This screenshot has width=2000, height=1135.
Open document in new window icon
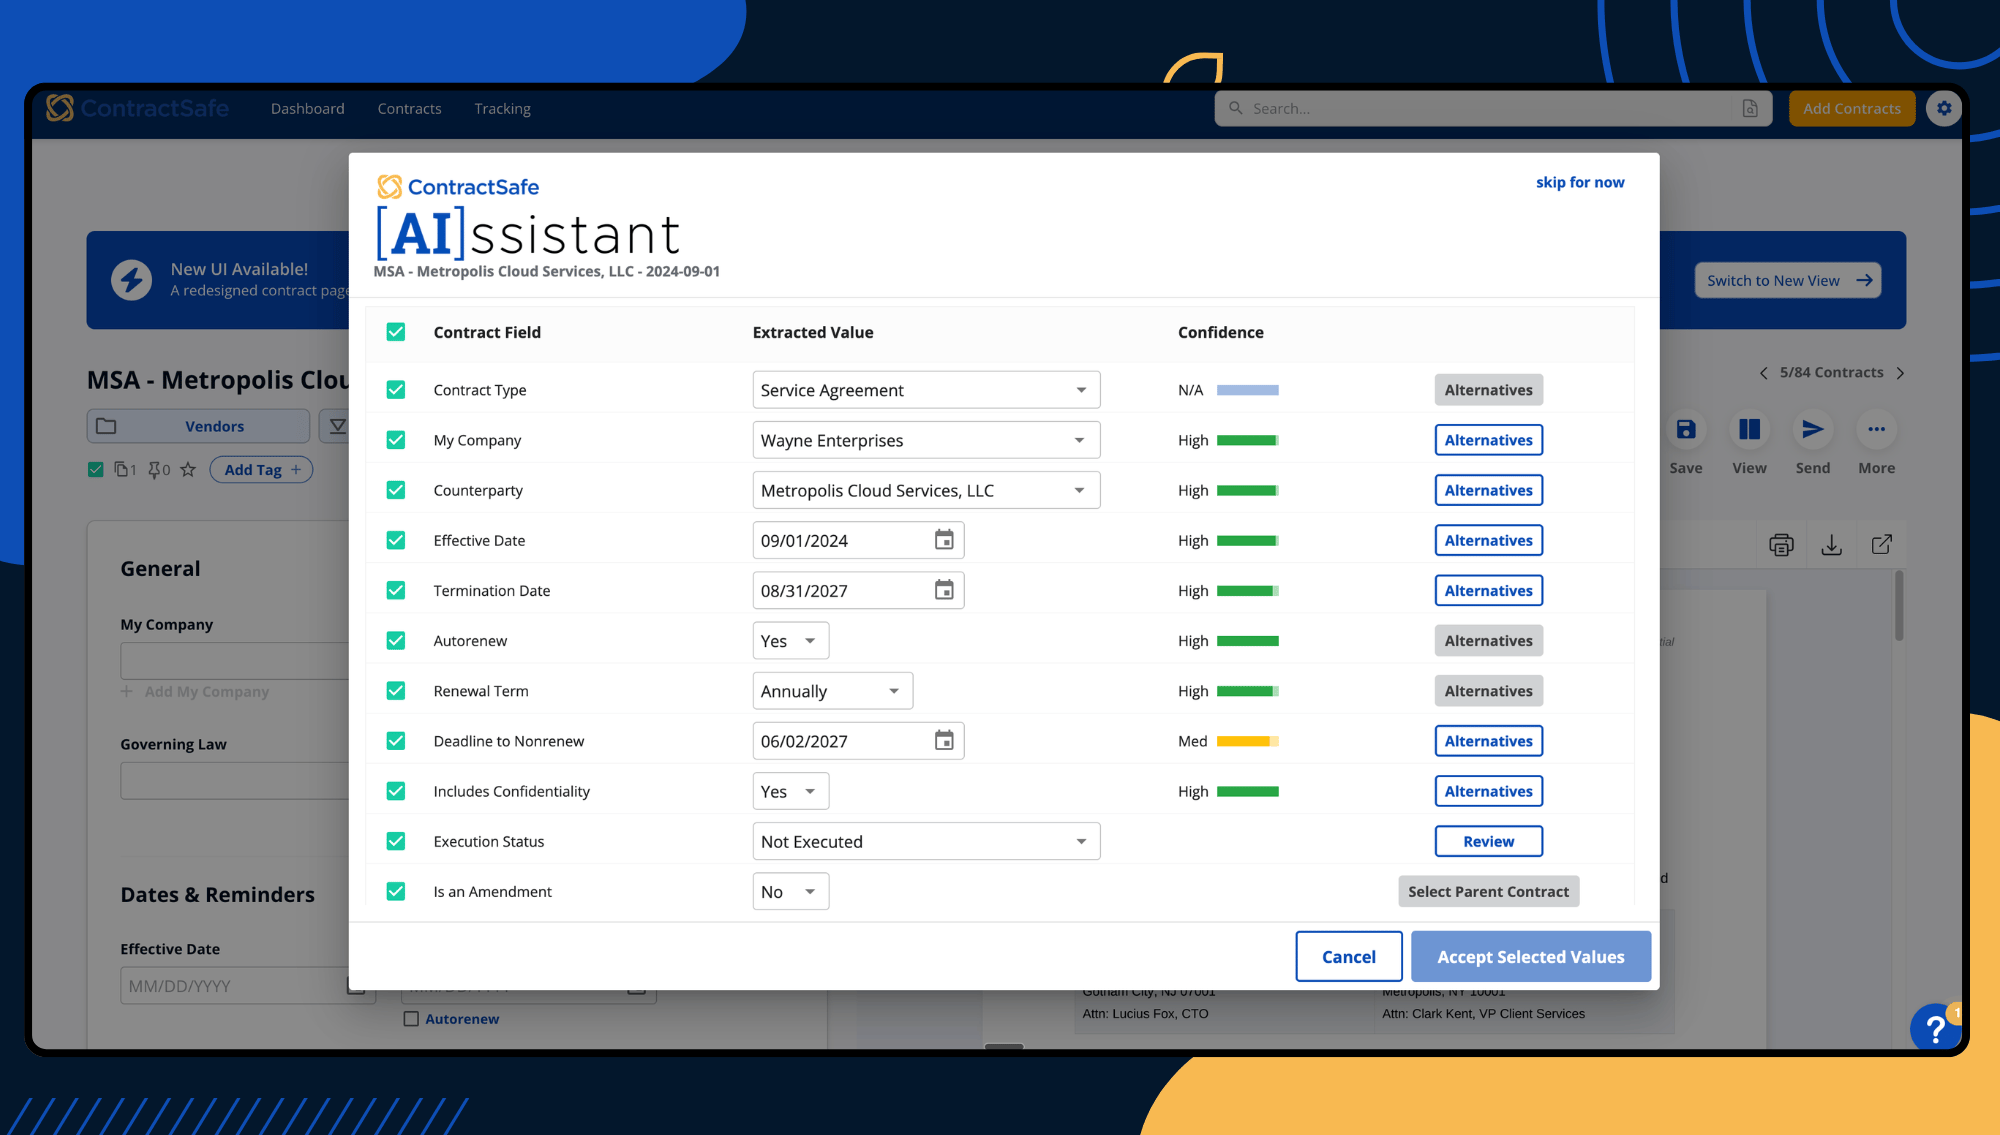(1881, 545)
